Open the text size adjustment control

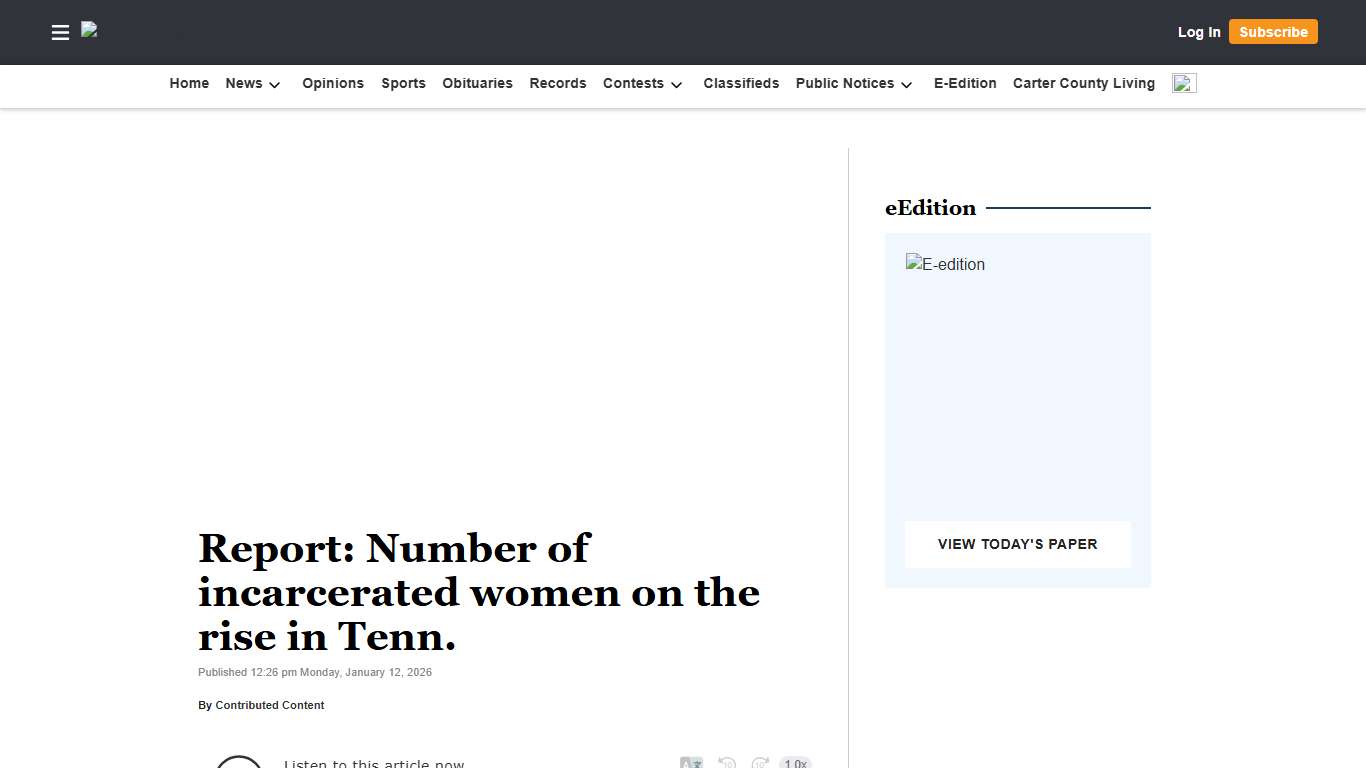click(x=691, y=762)
